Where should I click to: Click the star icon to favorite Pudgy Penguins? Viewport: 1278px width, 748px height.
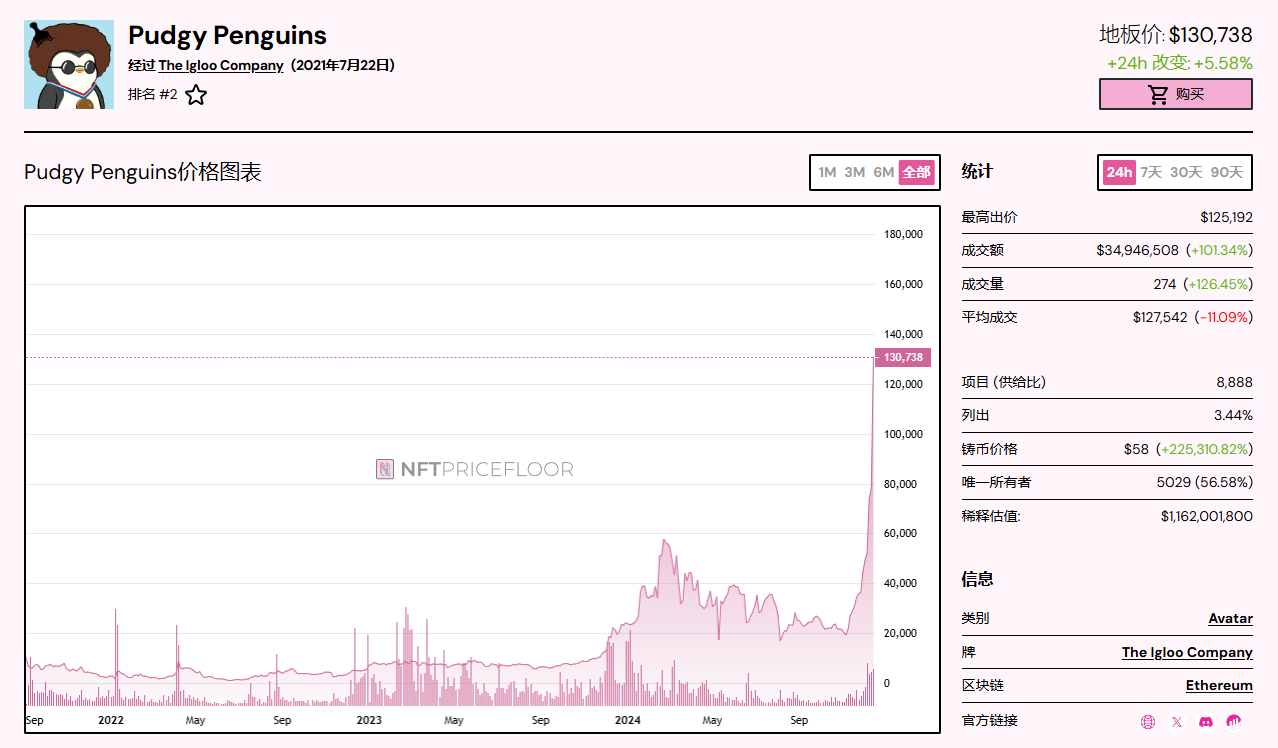pyautogui.click(x=196, y=95)
